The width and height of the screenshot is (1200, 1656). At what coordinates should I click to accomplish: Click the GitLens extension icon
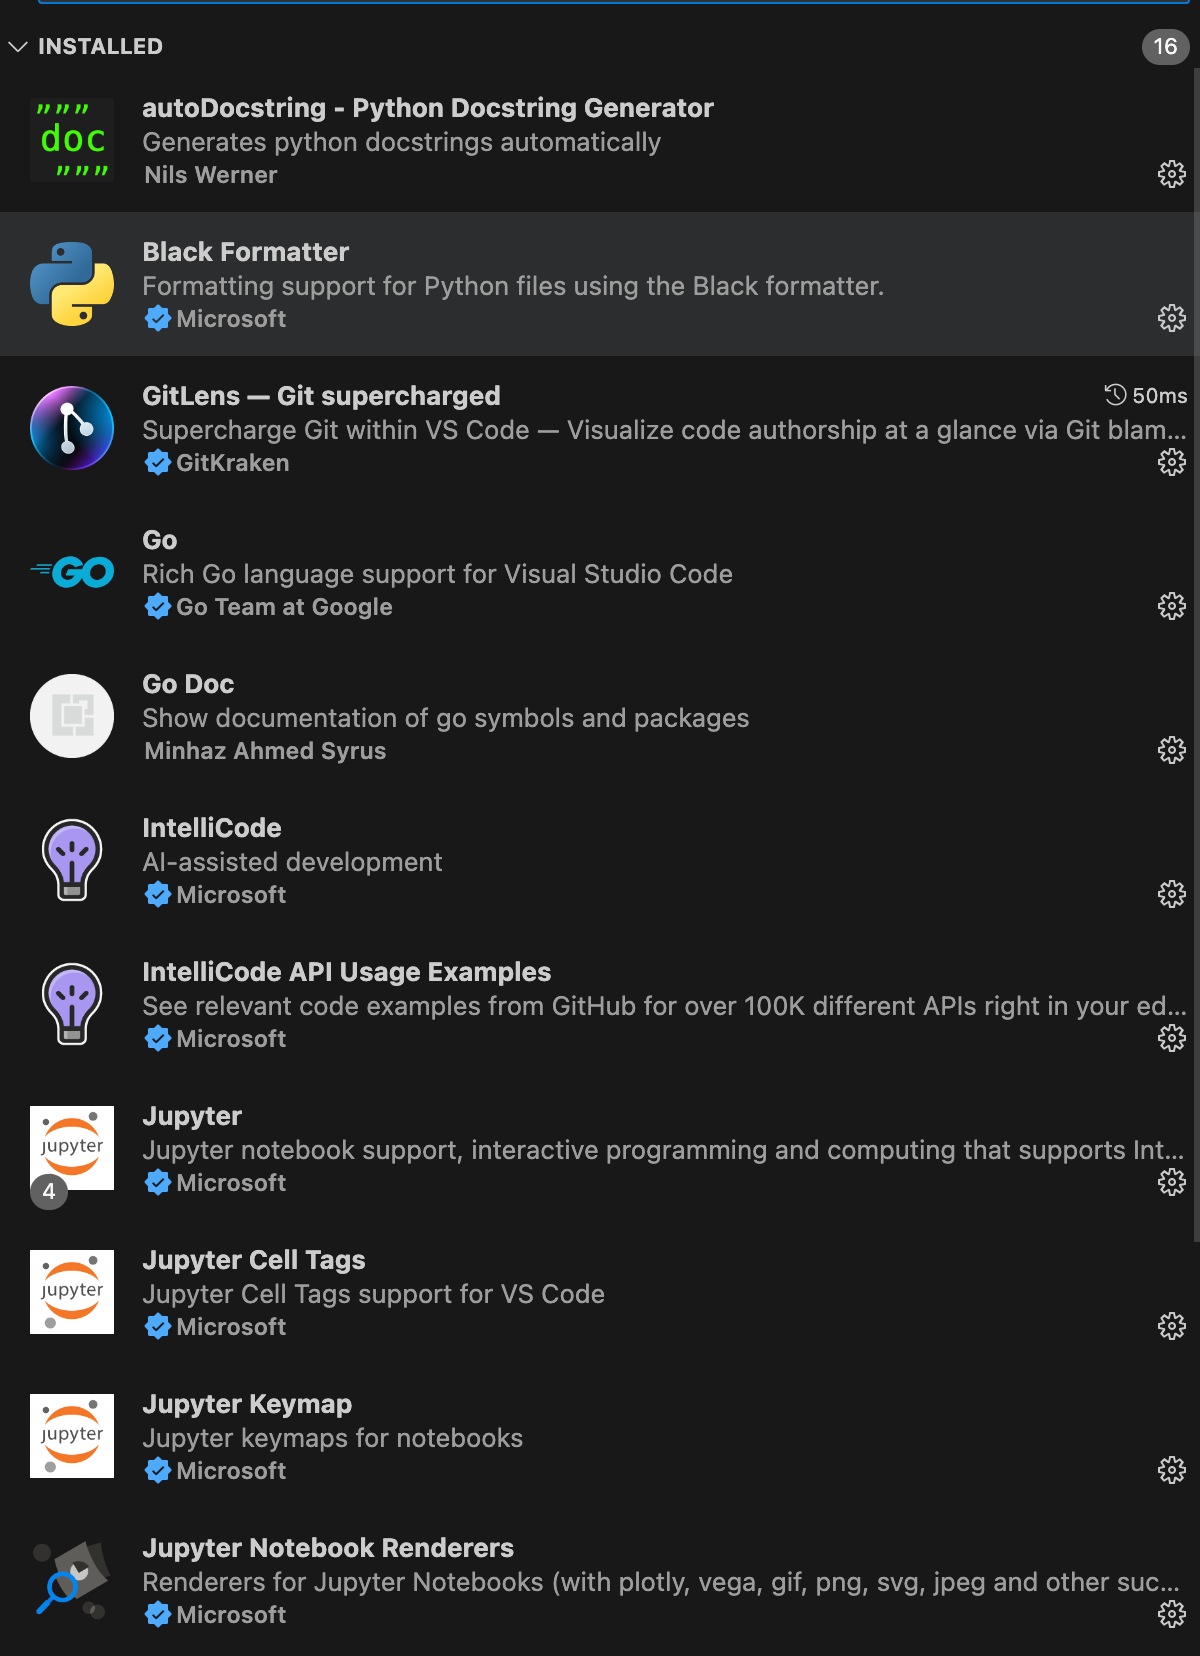[x=71, y=428]
